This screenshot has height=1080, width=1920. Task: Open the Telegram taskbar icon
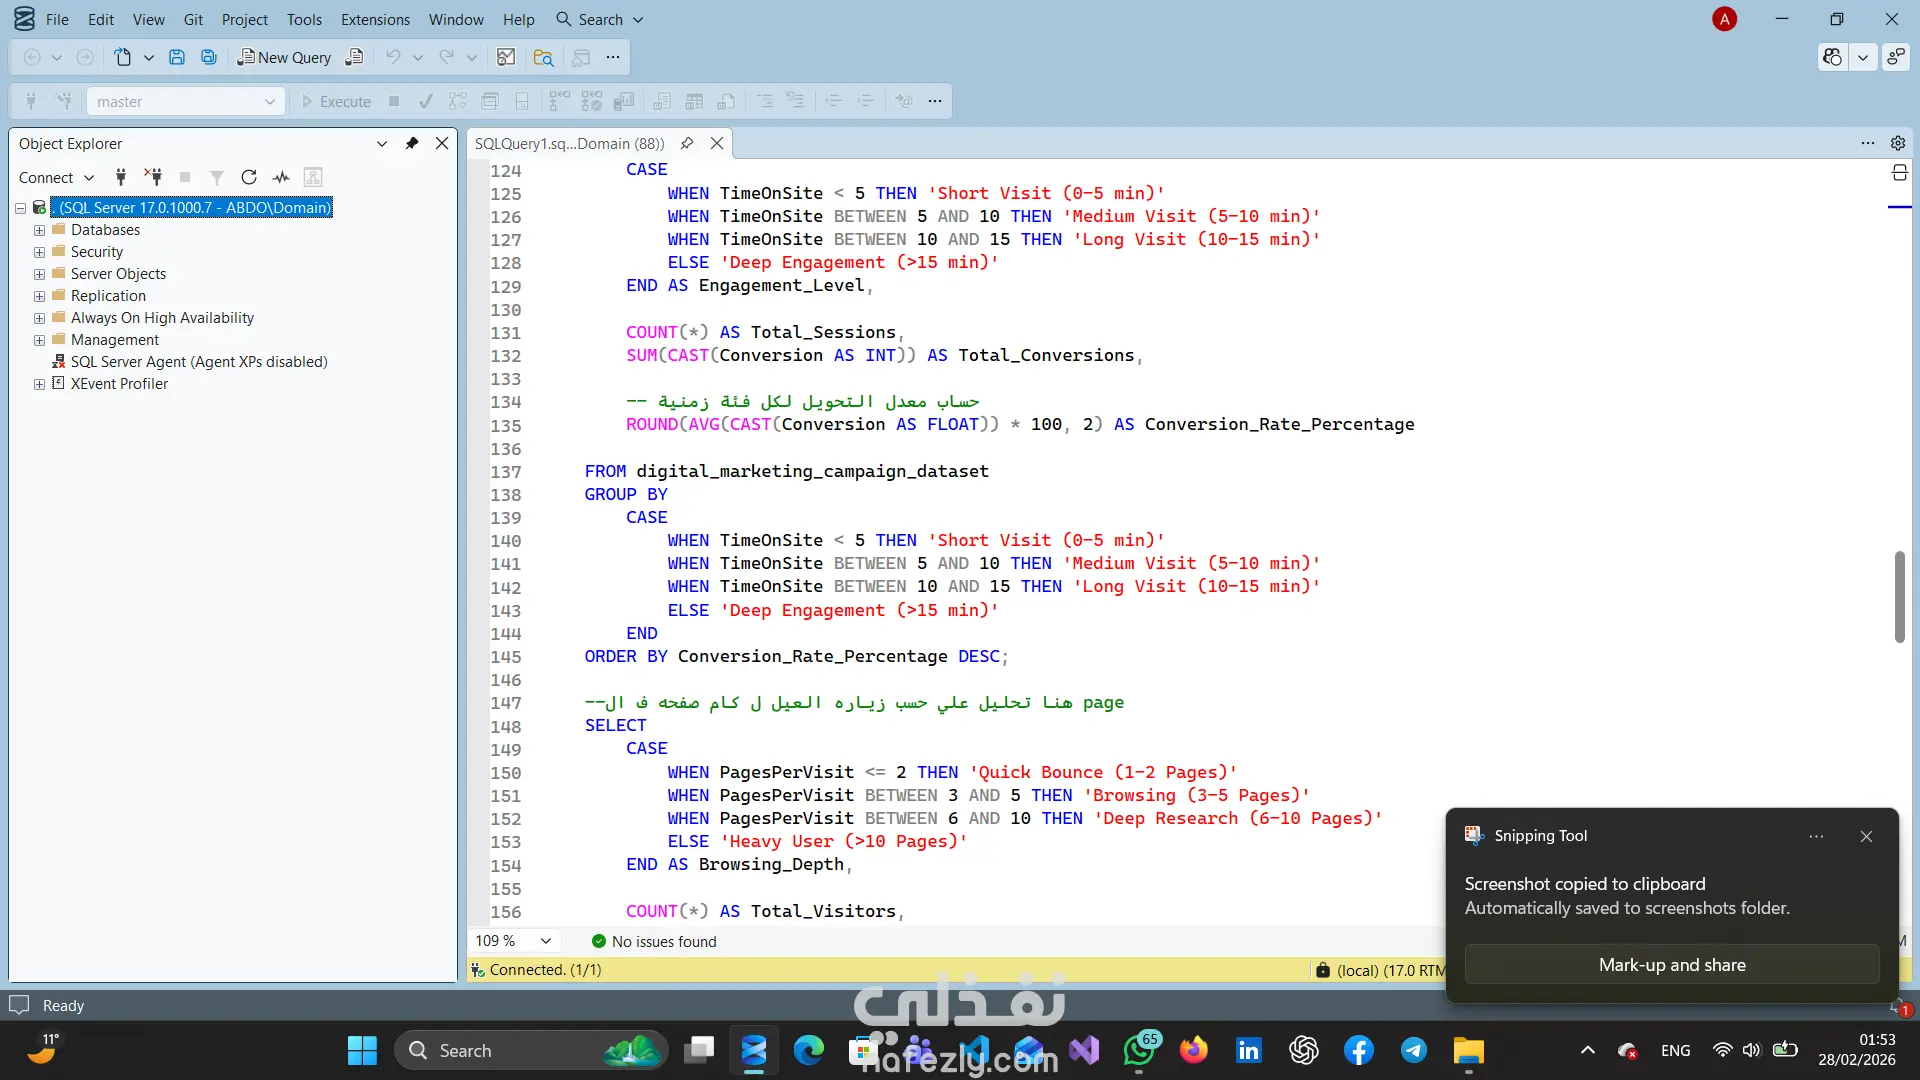pyautogui.click(x=1413, y=1050)
